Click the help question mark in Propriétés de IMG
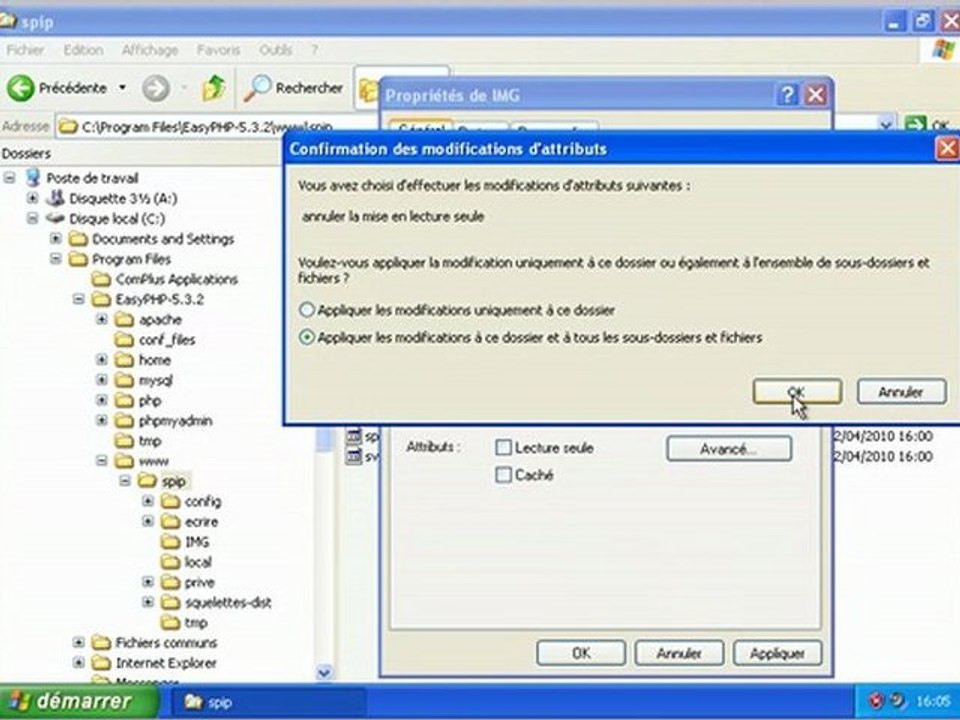Screen dimensions: 960x720 pos(787,94)
